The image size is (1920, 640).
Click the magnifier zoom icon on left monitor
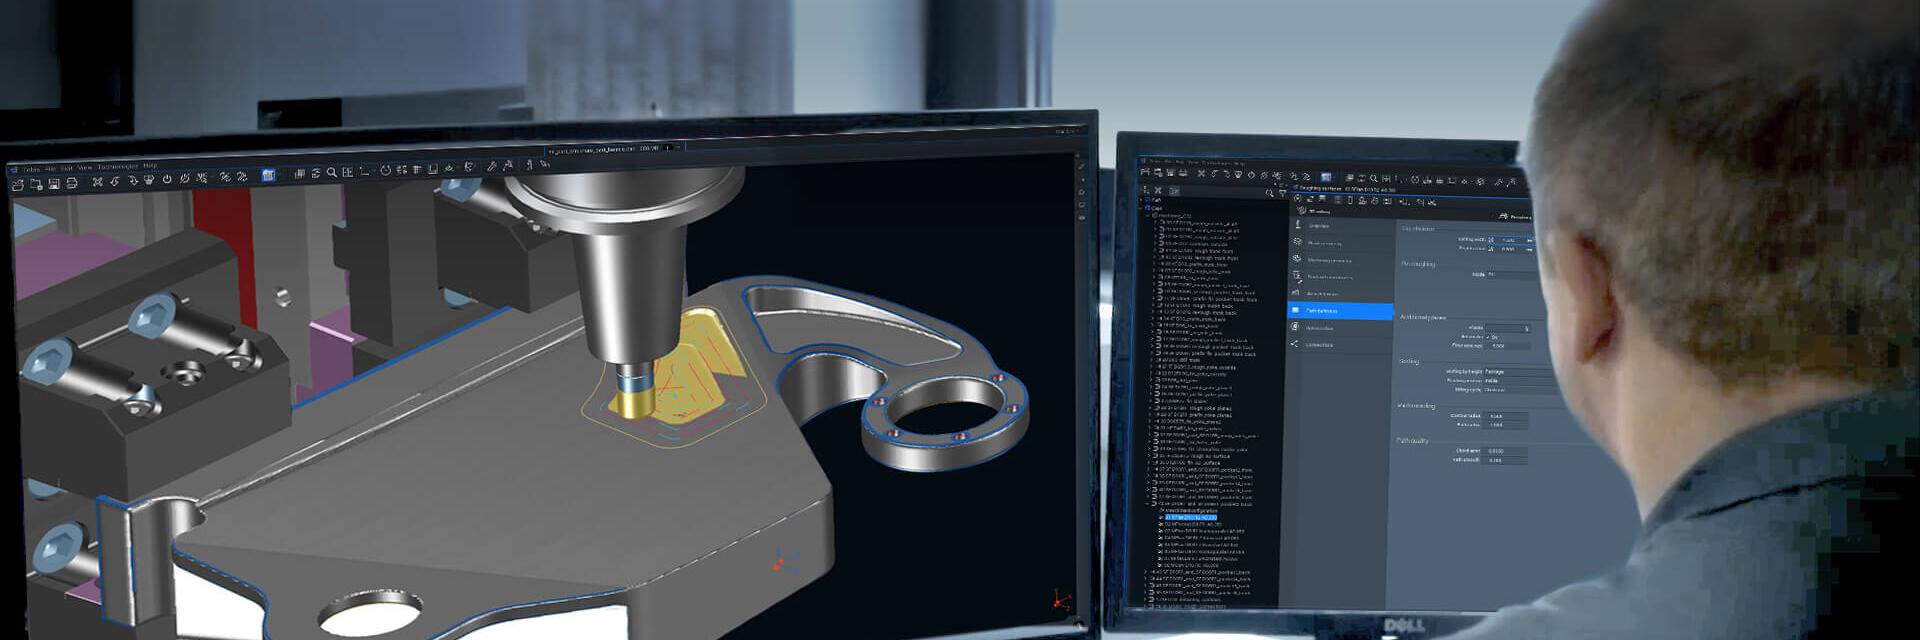click(332, 174)
